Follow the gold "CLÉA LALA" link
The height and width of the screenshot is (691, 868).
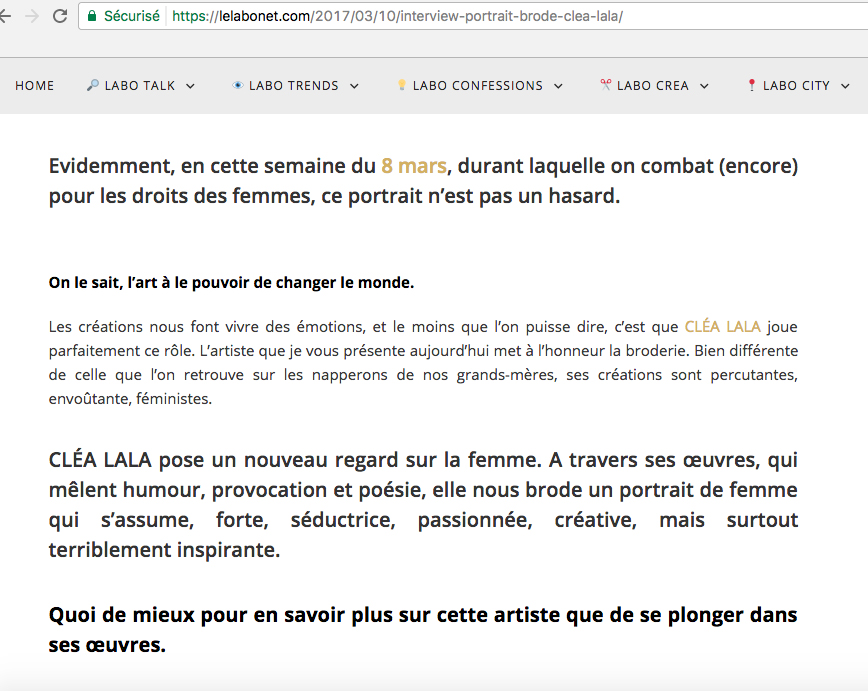coord(722,327)
